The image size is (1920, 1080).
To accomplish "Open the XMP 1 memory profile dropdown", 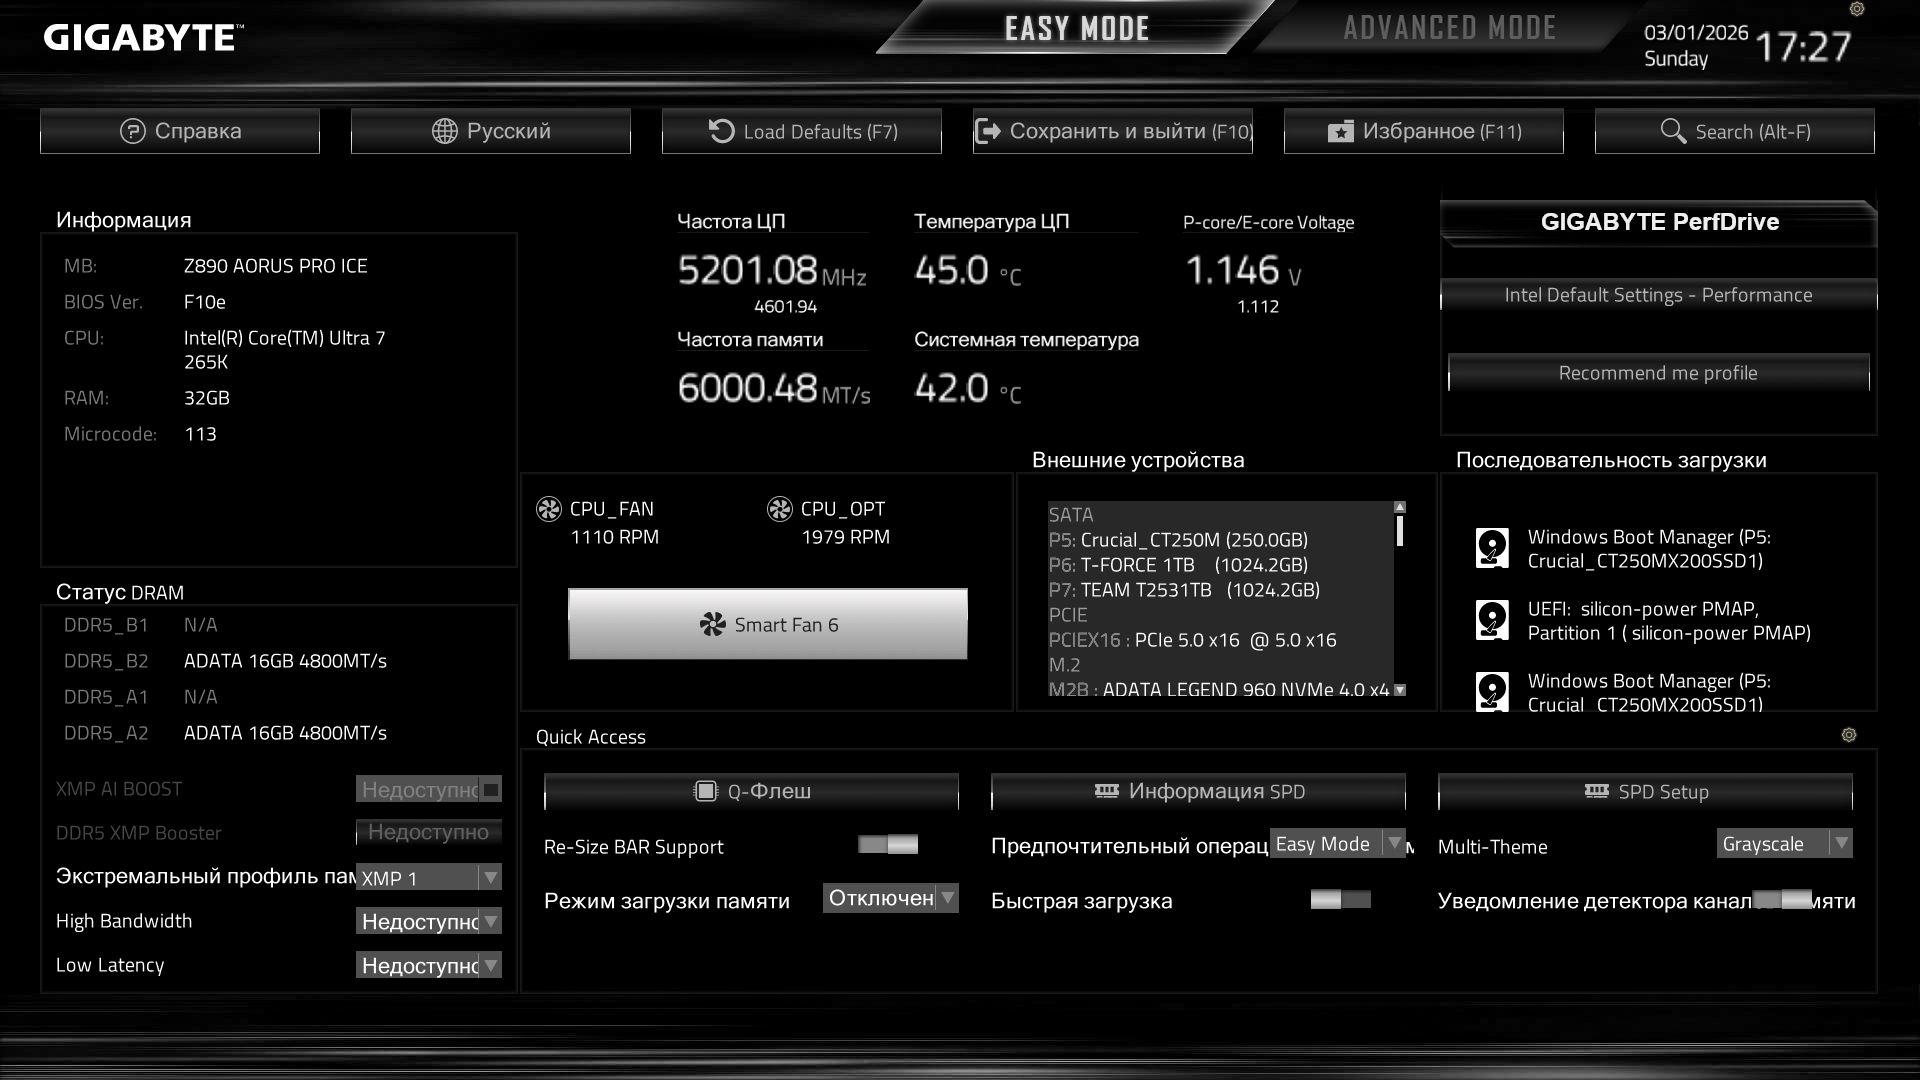I will coord(429,877).
